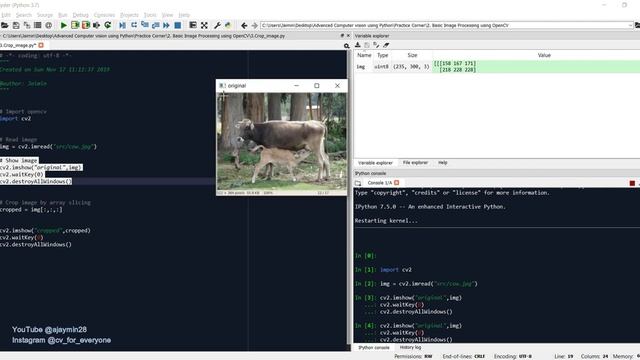Open Preferences with the wrench icon

coord(217,25)
